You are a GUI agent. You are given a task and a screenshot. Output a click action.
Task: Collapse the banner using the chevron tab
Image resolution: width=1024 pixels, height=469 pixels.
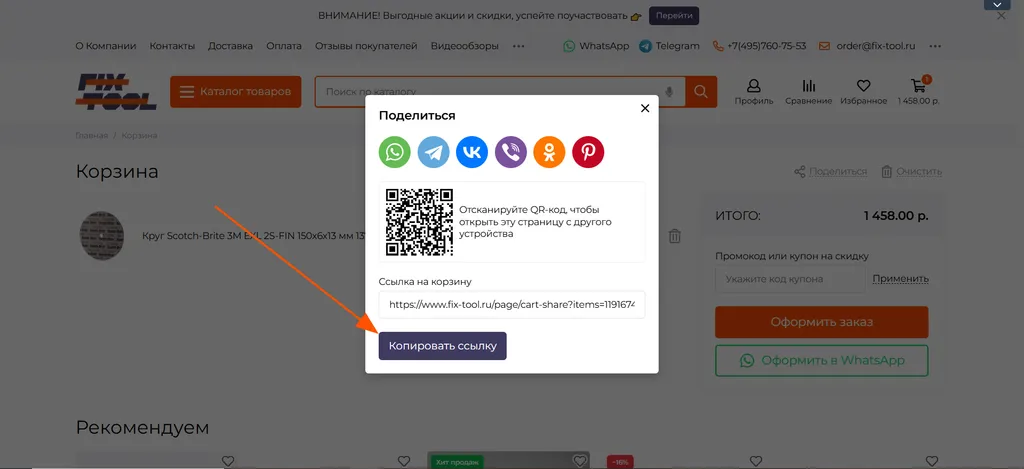[997, 5]
